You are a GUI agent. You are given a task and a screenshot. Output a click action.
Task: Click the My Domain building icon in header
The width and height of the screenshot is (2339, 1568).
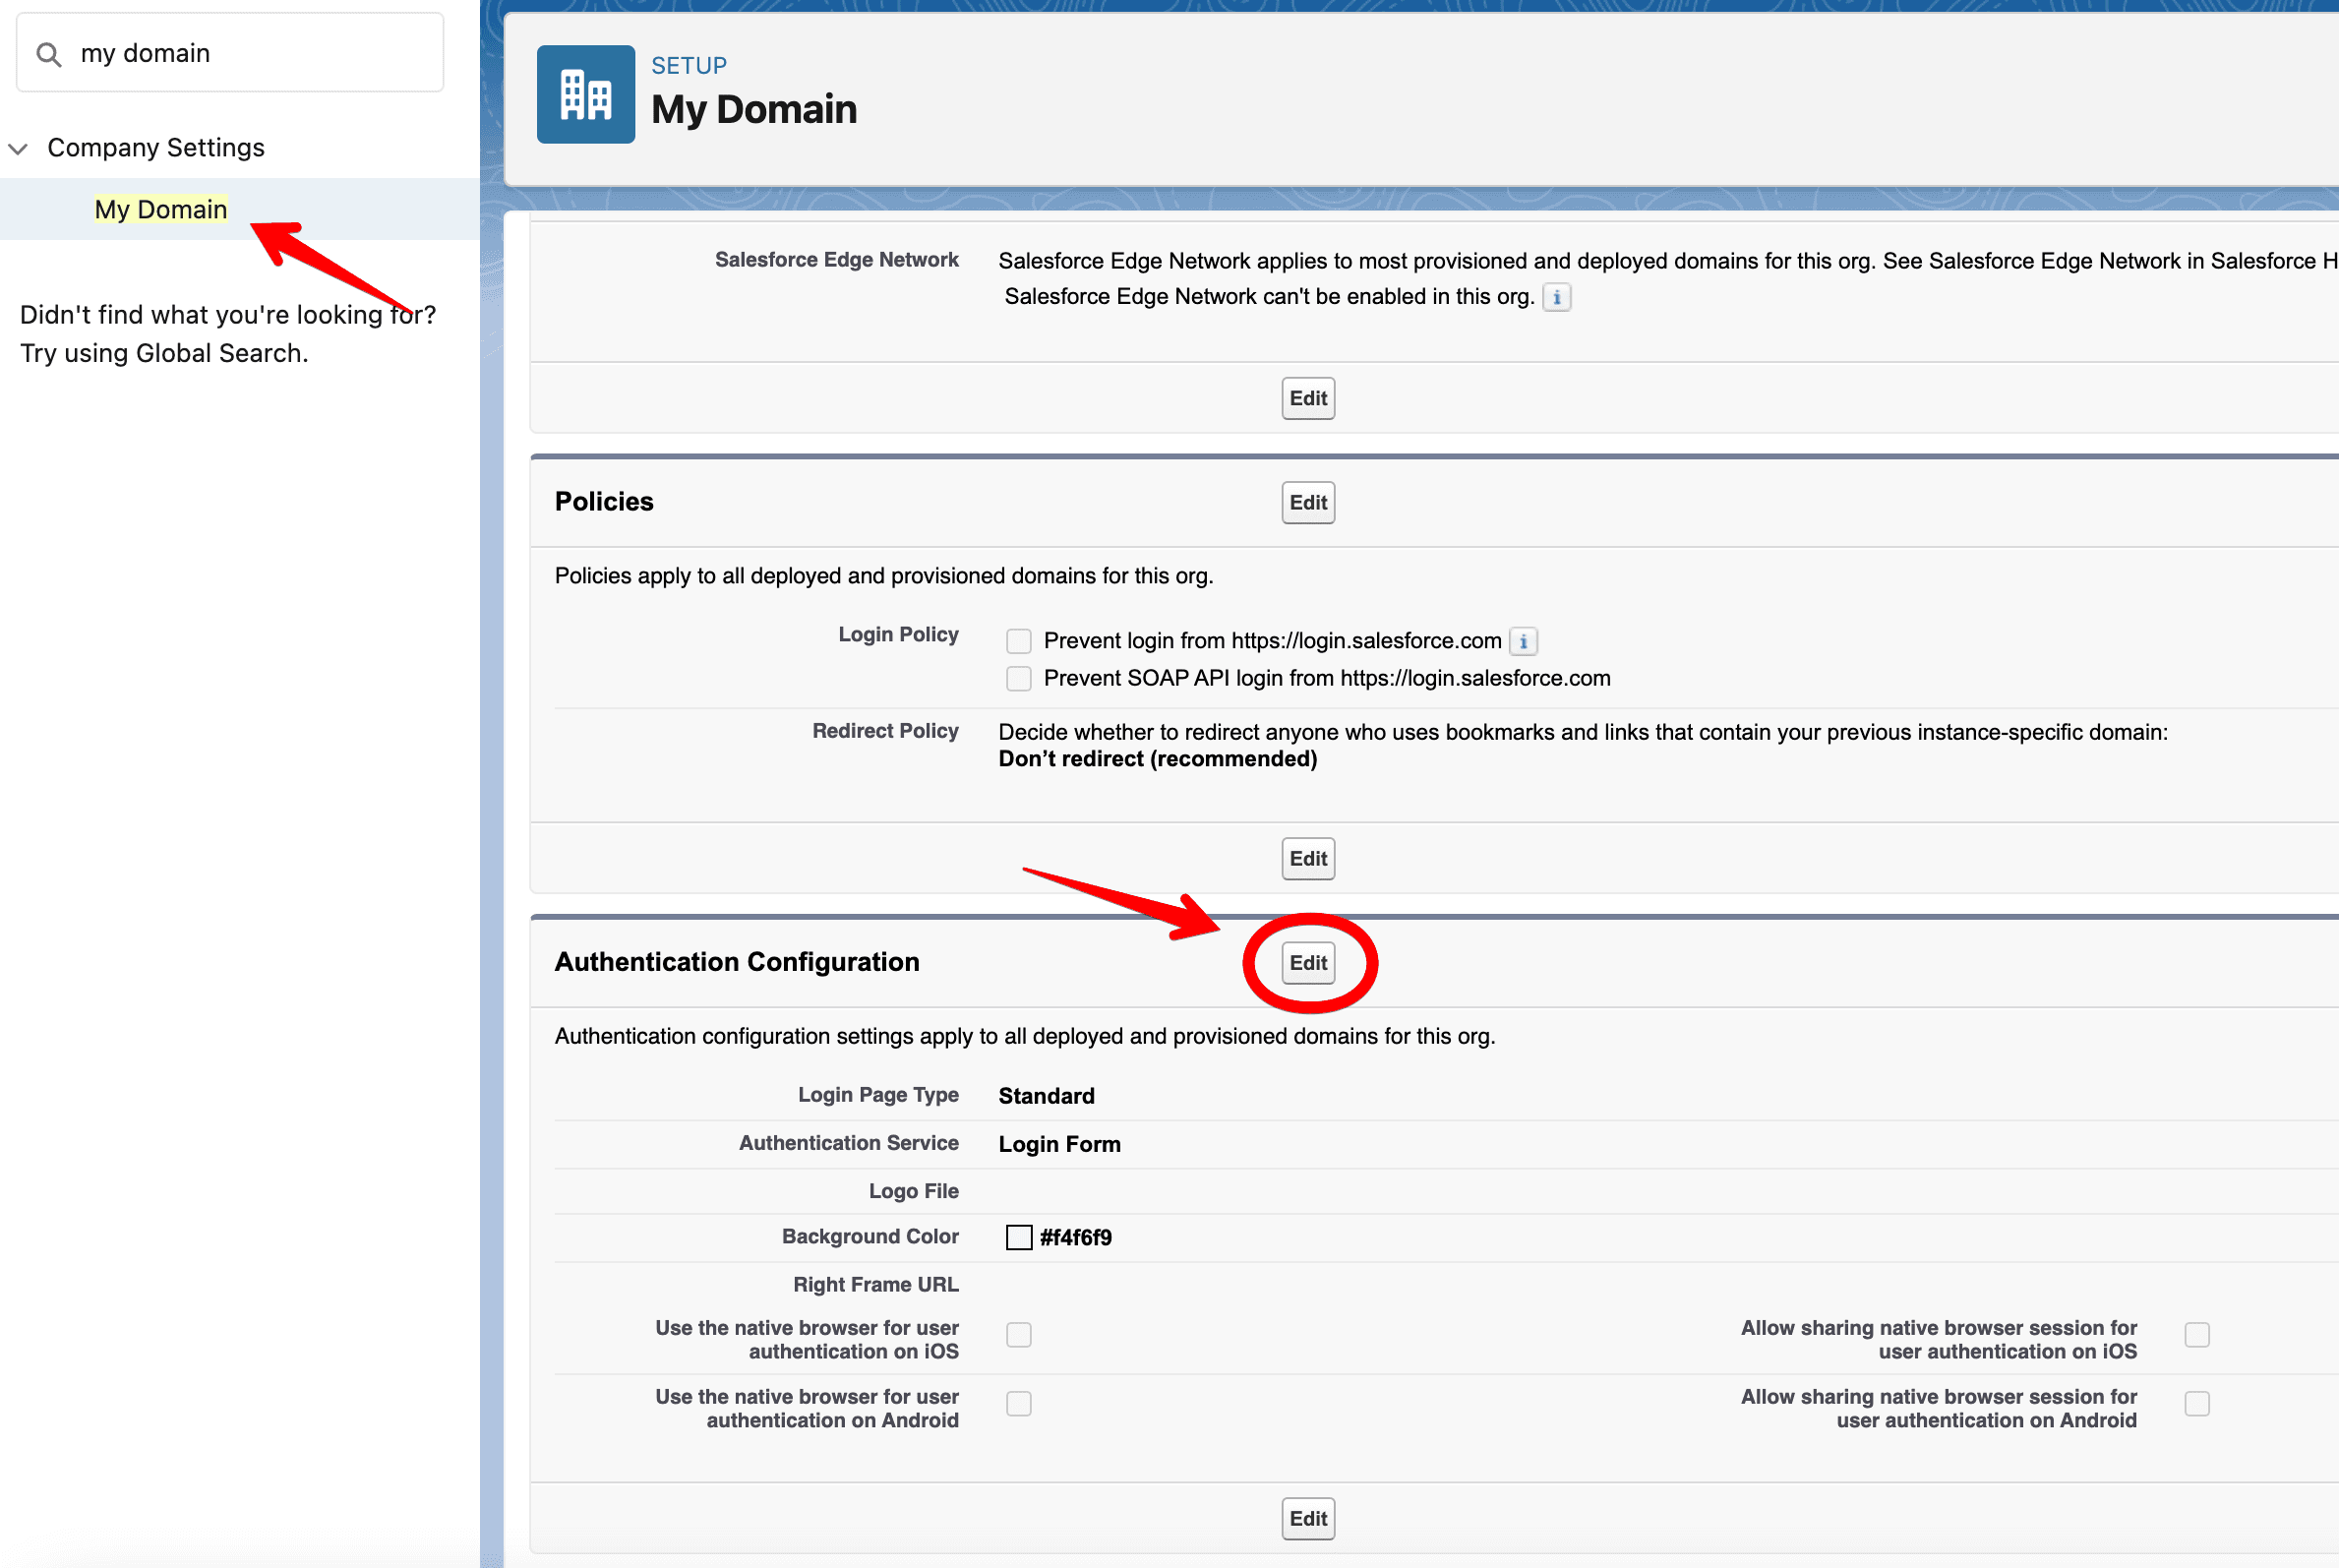click(x=585, y=93)
